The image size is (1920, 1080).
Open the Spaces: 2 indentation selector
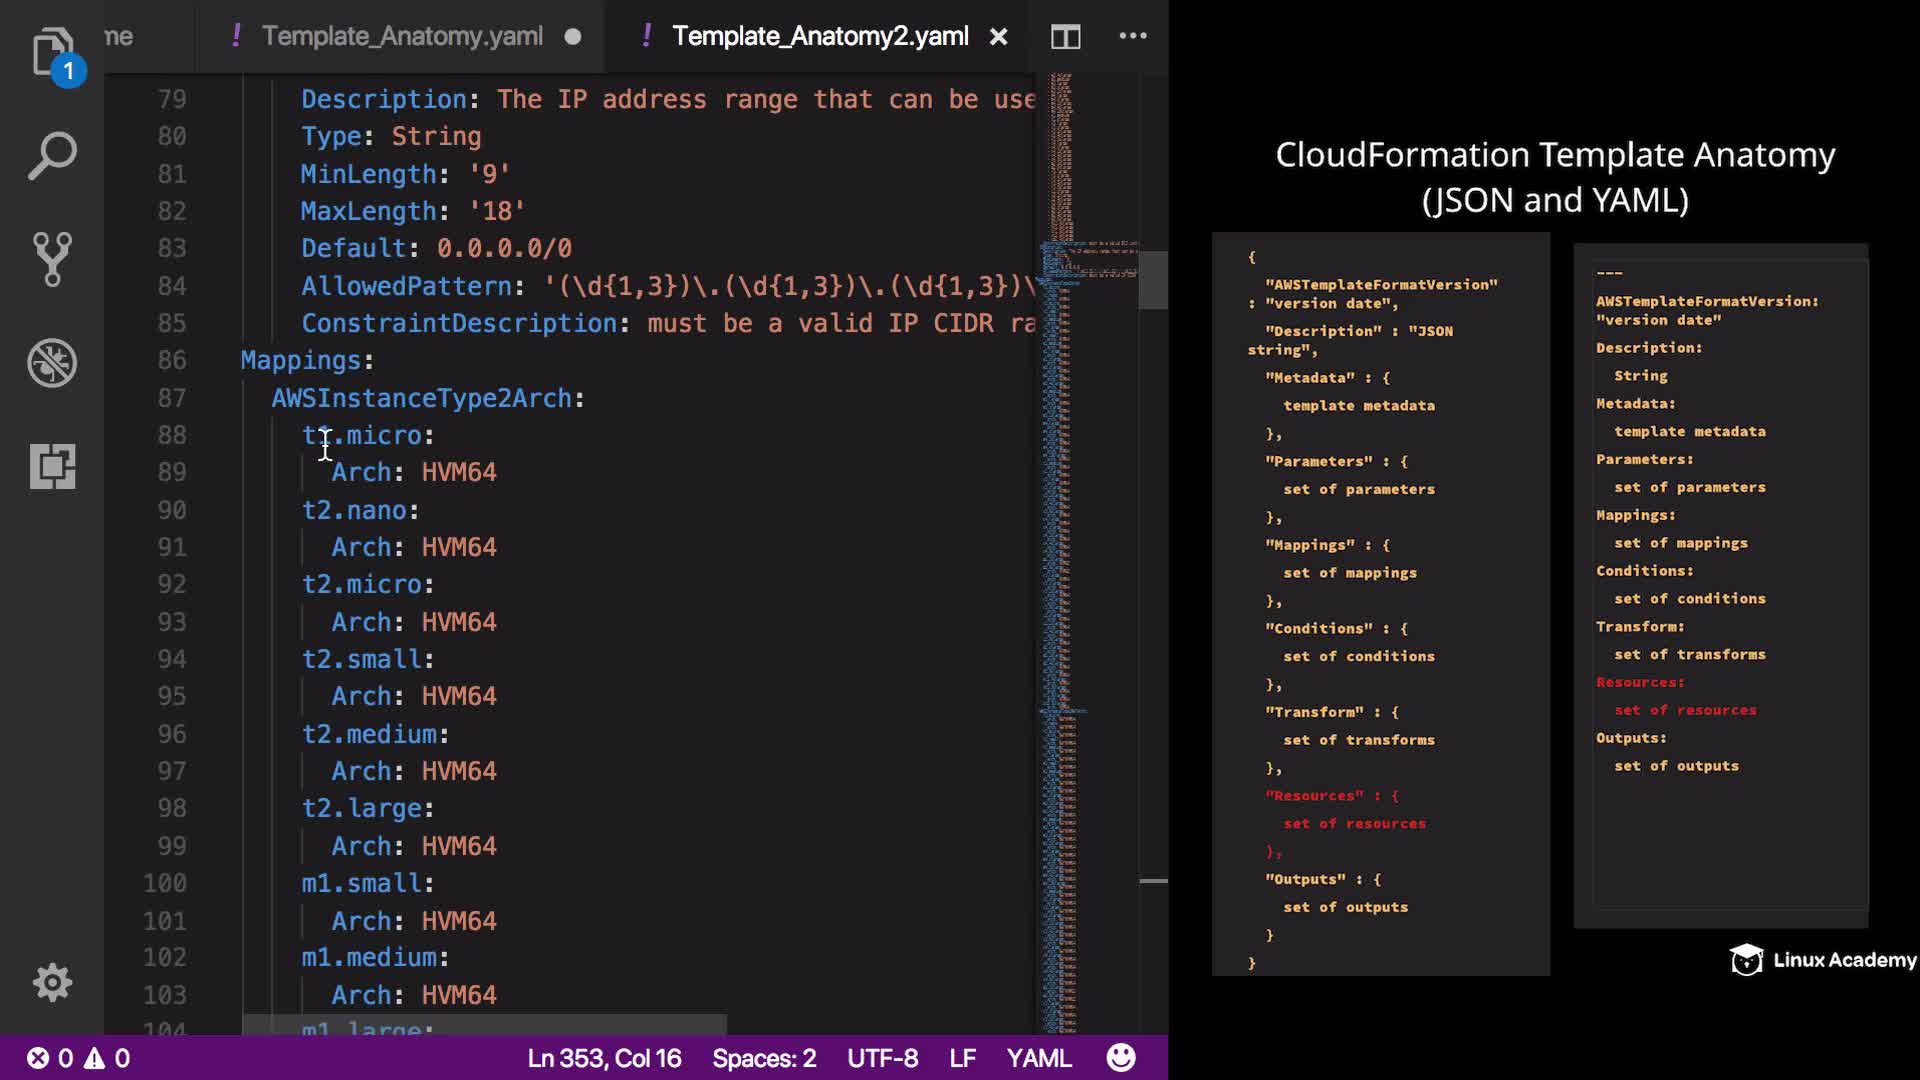click(x=764, y=1058)
